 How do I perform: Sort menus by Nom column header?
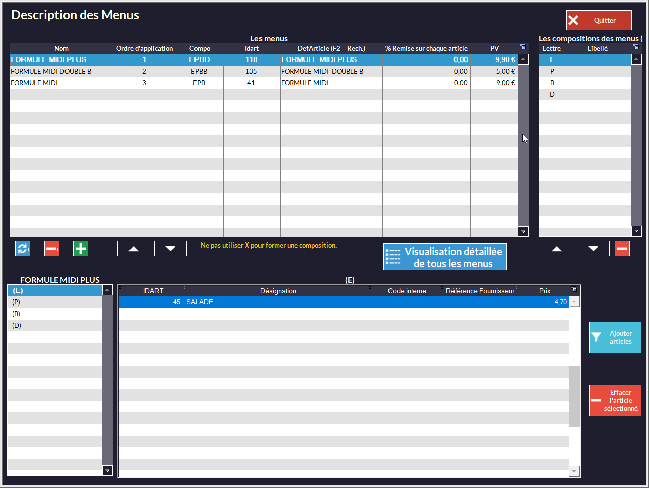point(61,48)
